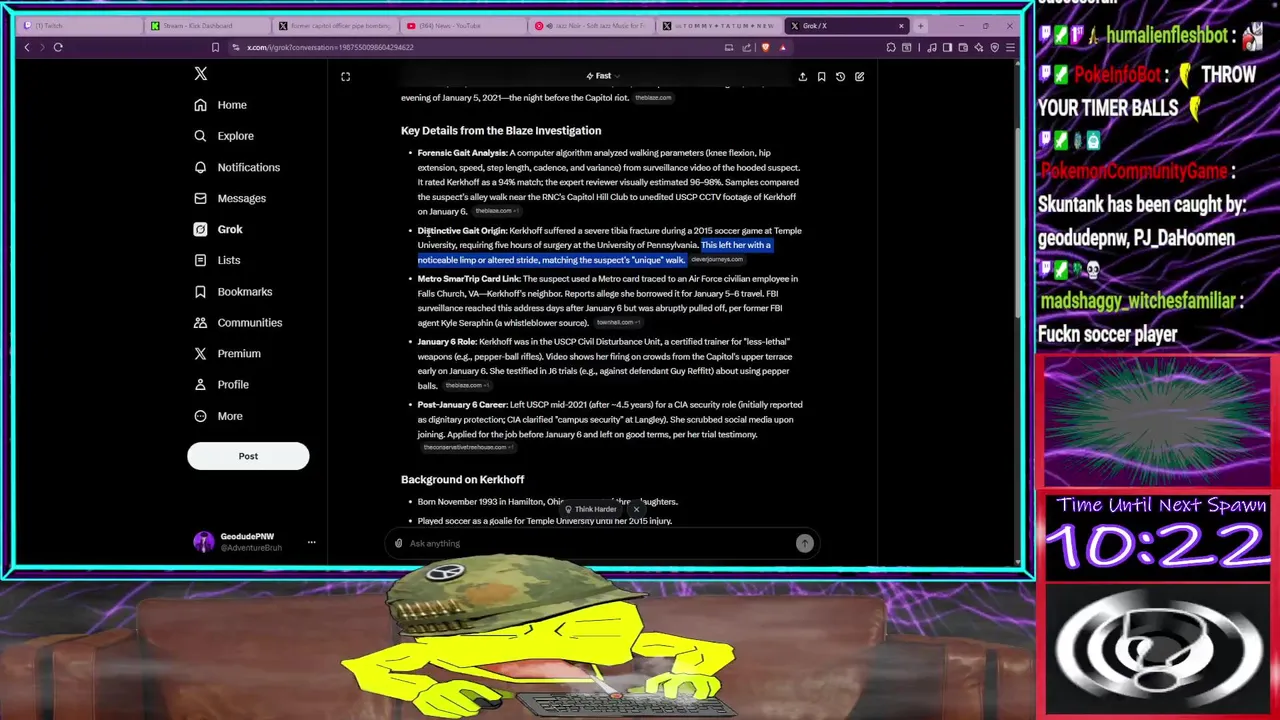Open the More menu in sidebar
1280x720 pixels.
pos(218,416)
